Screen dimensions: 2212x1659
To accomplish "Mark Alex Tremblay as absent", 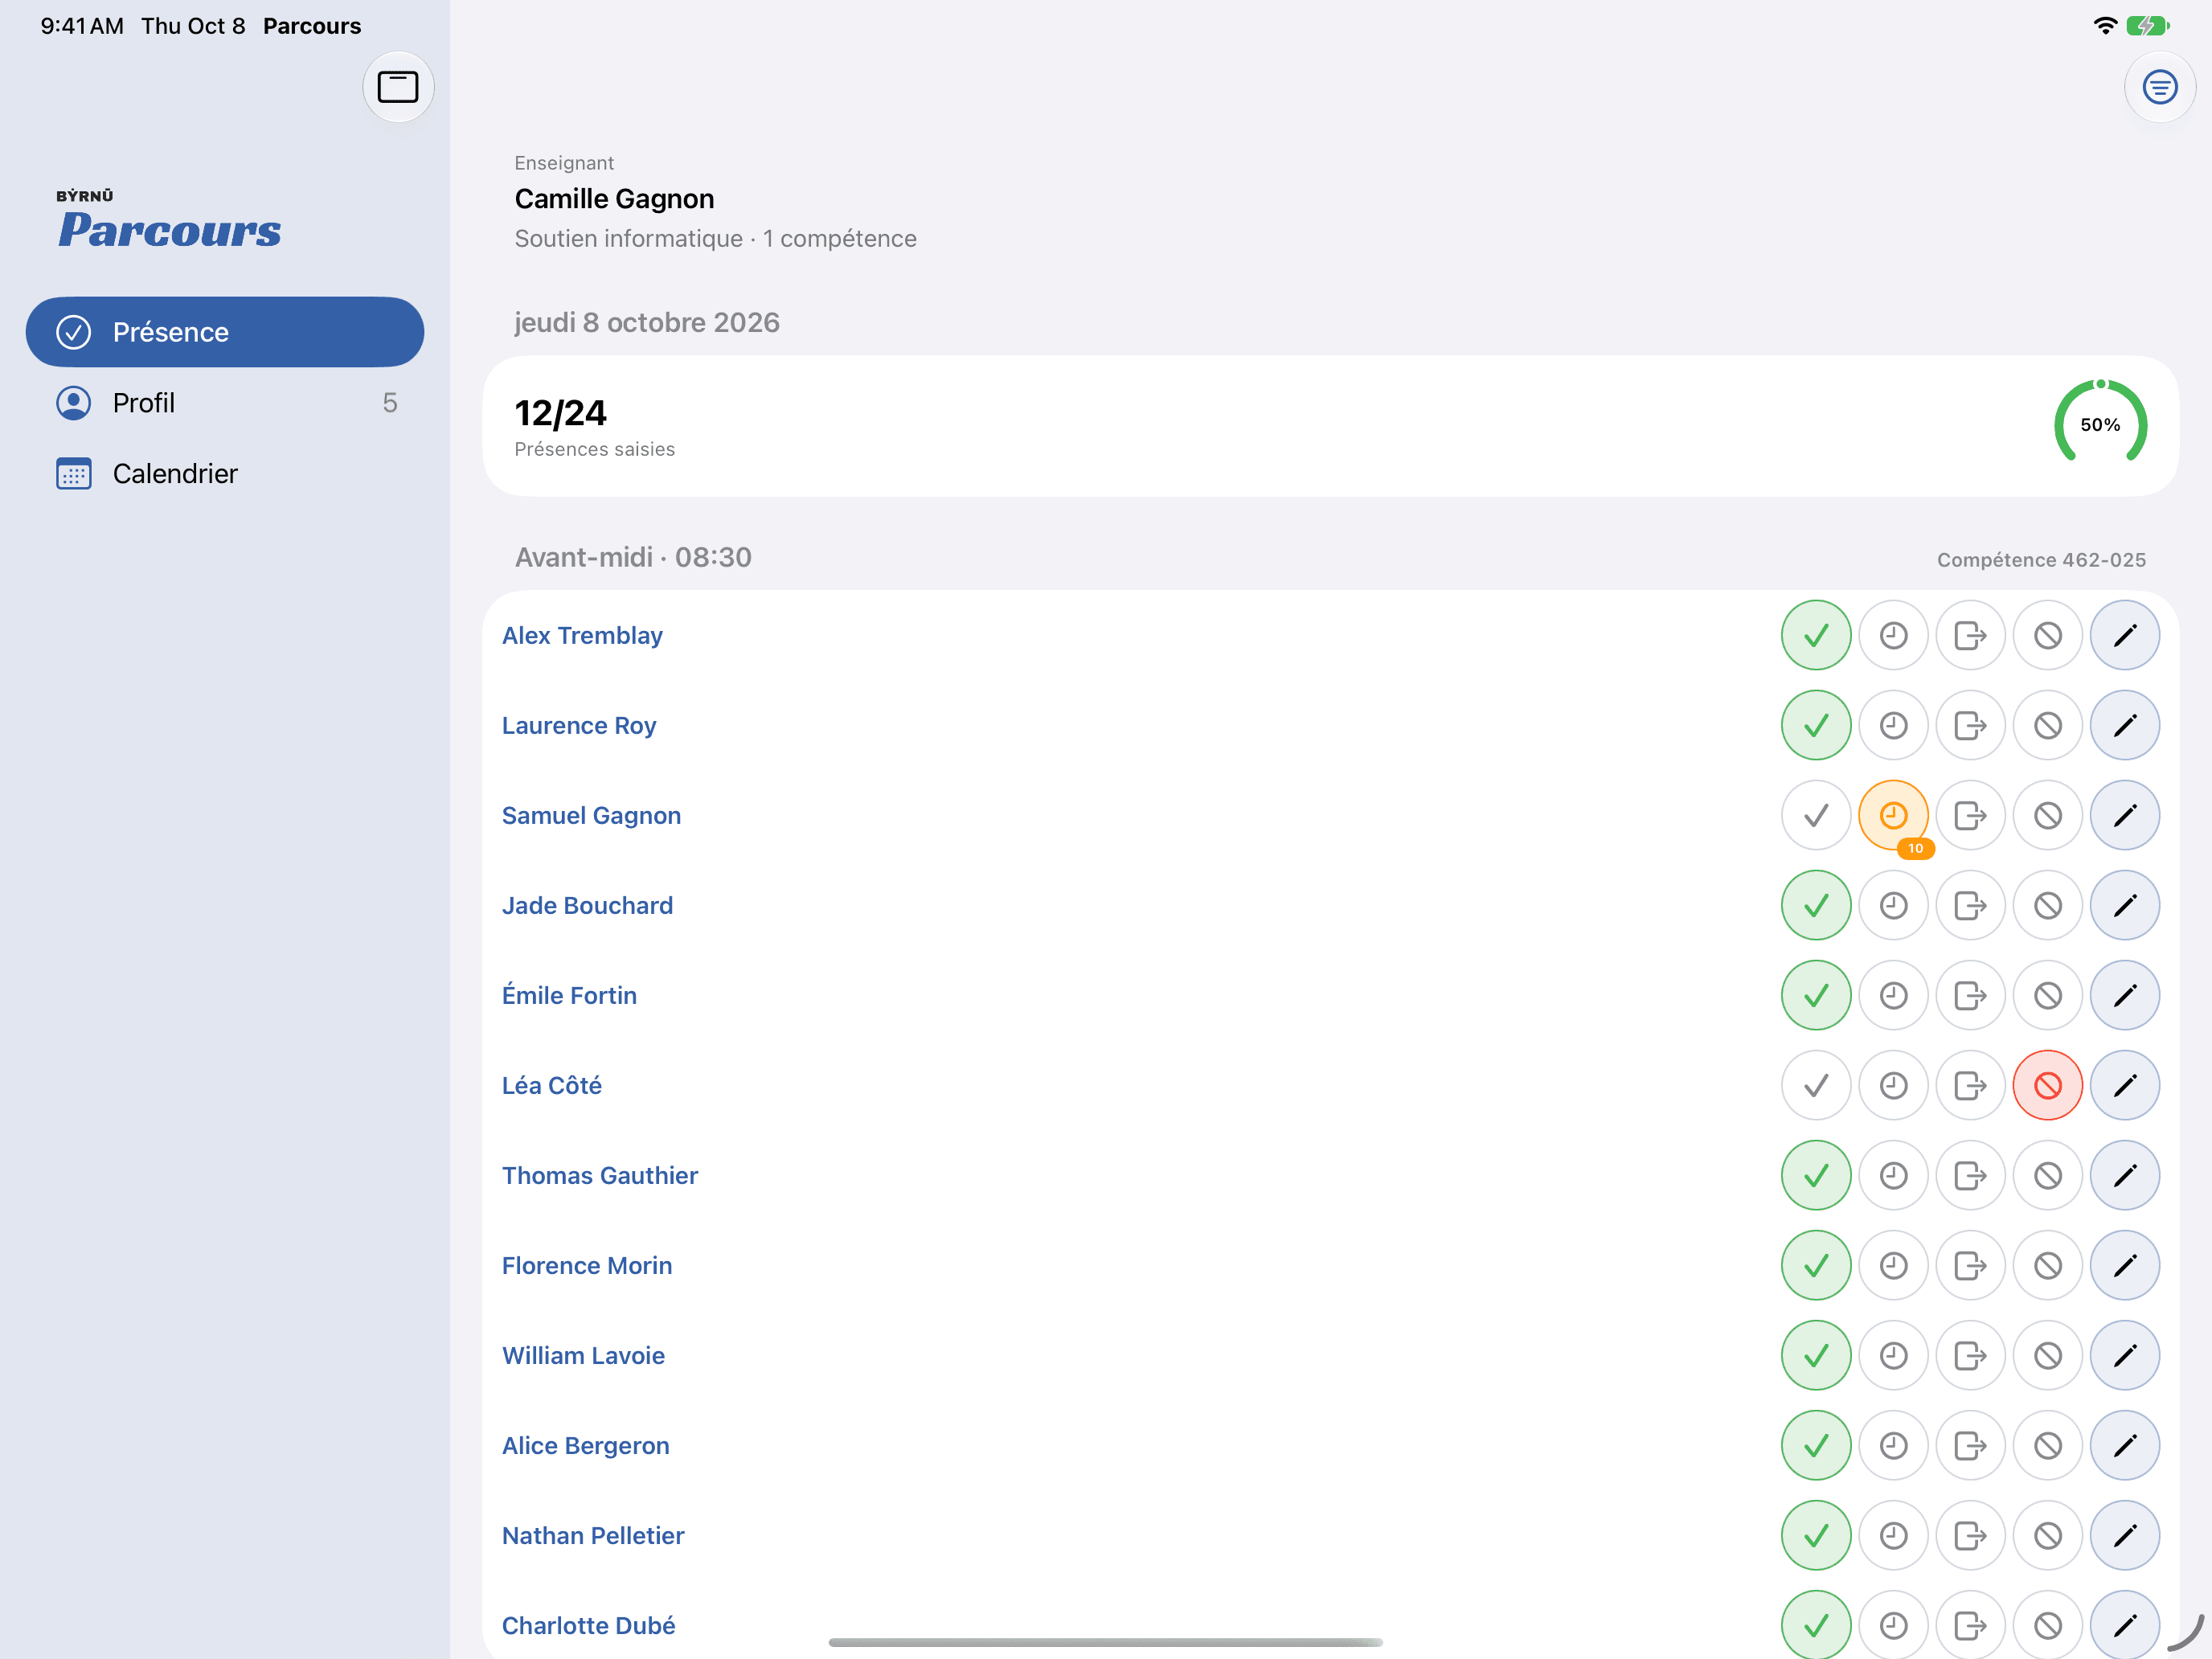I will point(2048,635).
